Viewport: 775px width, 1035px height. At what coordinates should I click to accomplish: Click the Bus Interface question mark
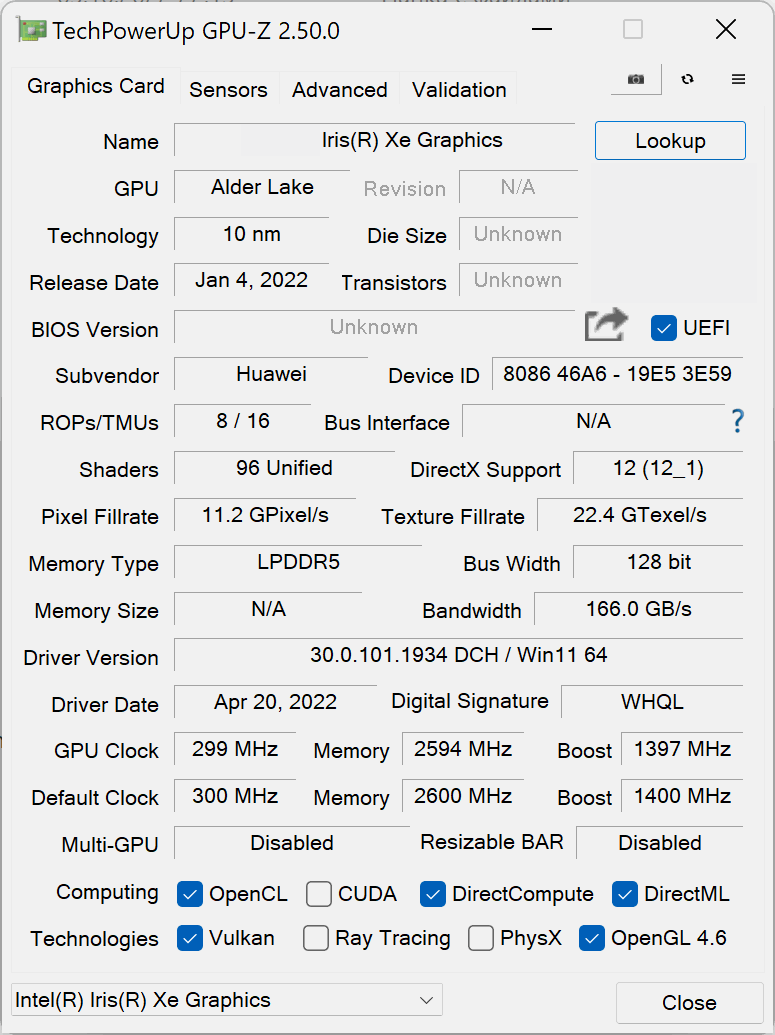[x=738, y=421]
